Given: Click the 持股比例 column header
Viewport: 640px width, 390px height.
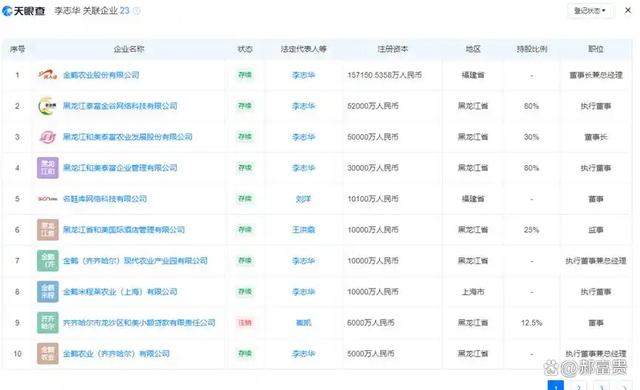Looking at the screenshot, I should pyautogui.click(x=531, y=49).
